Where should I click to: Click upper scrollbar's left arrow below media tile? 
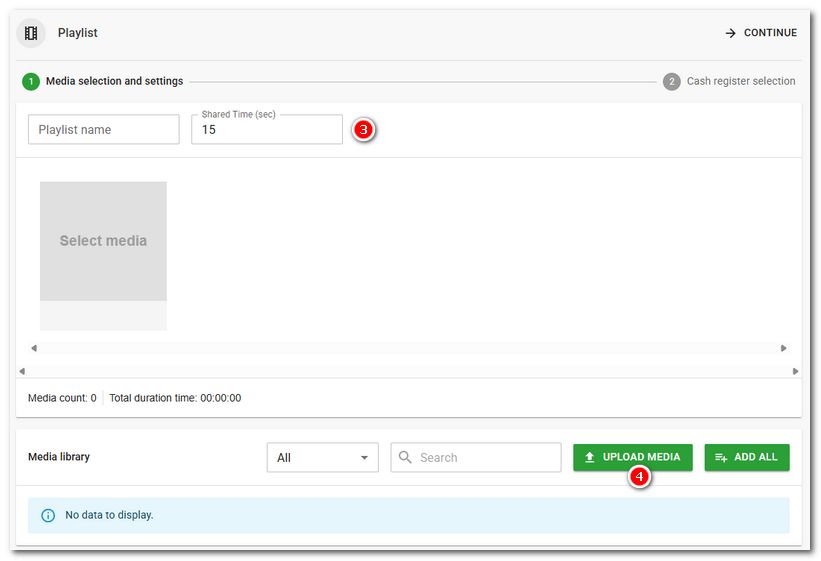[34, 348]
